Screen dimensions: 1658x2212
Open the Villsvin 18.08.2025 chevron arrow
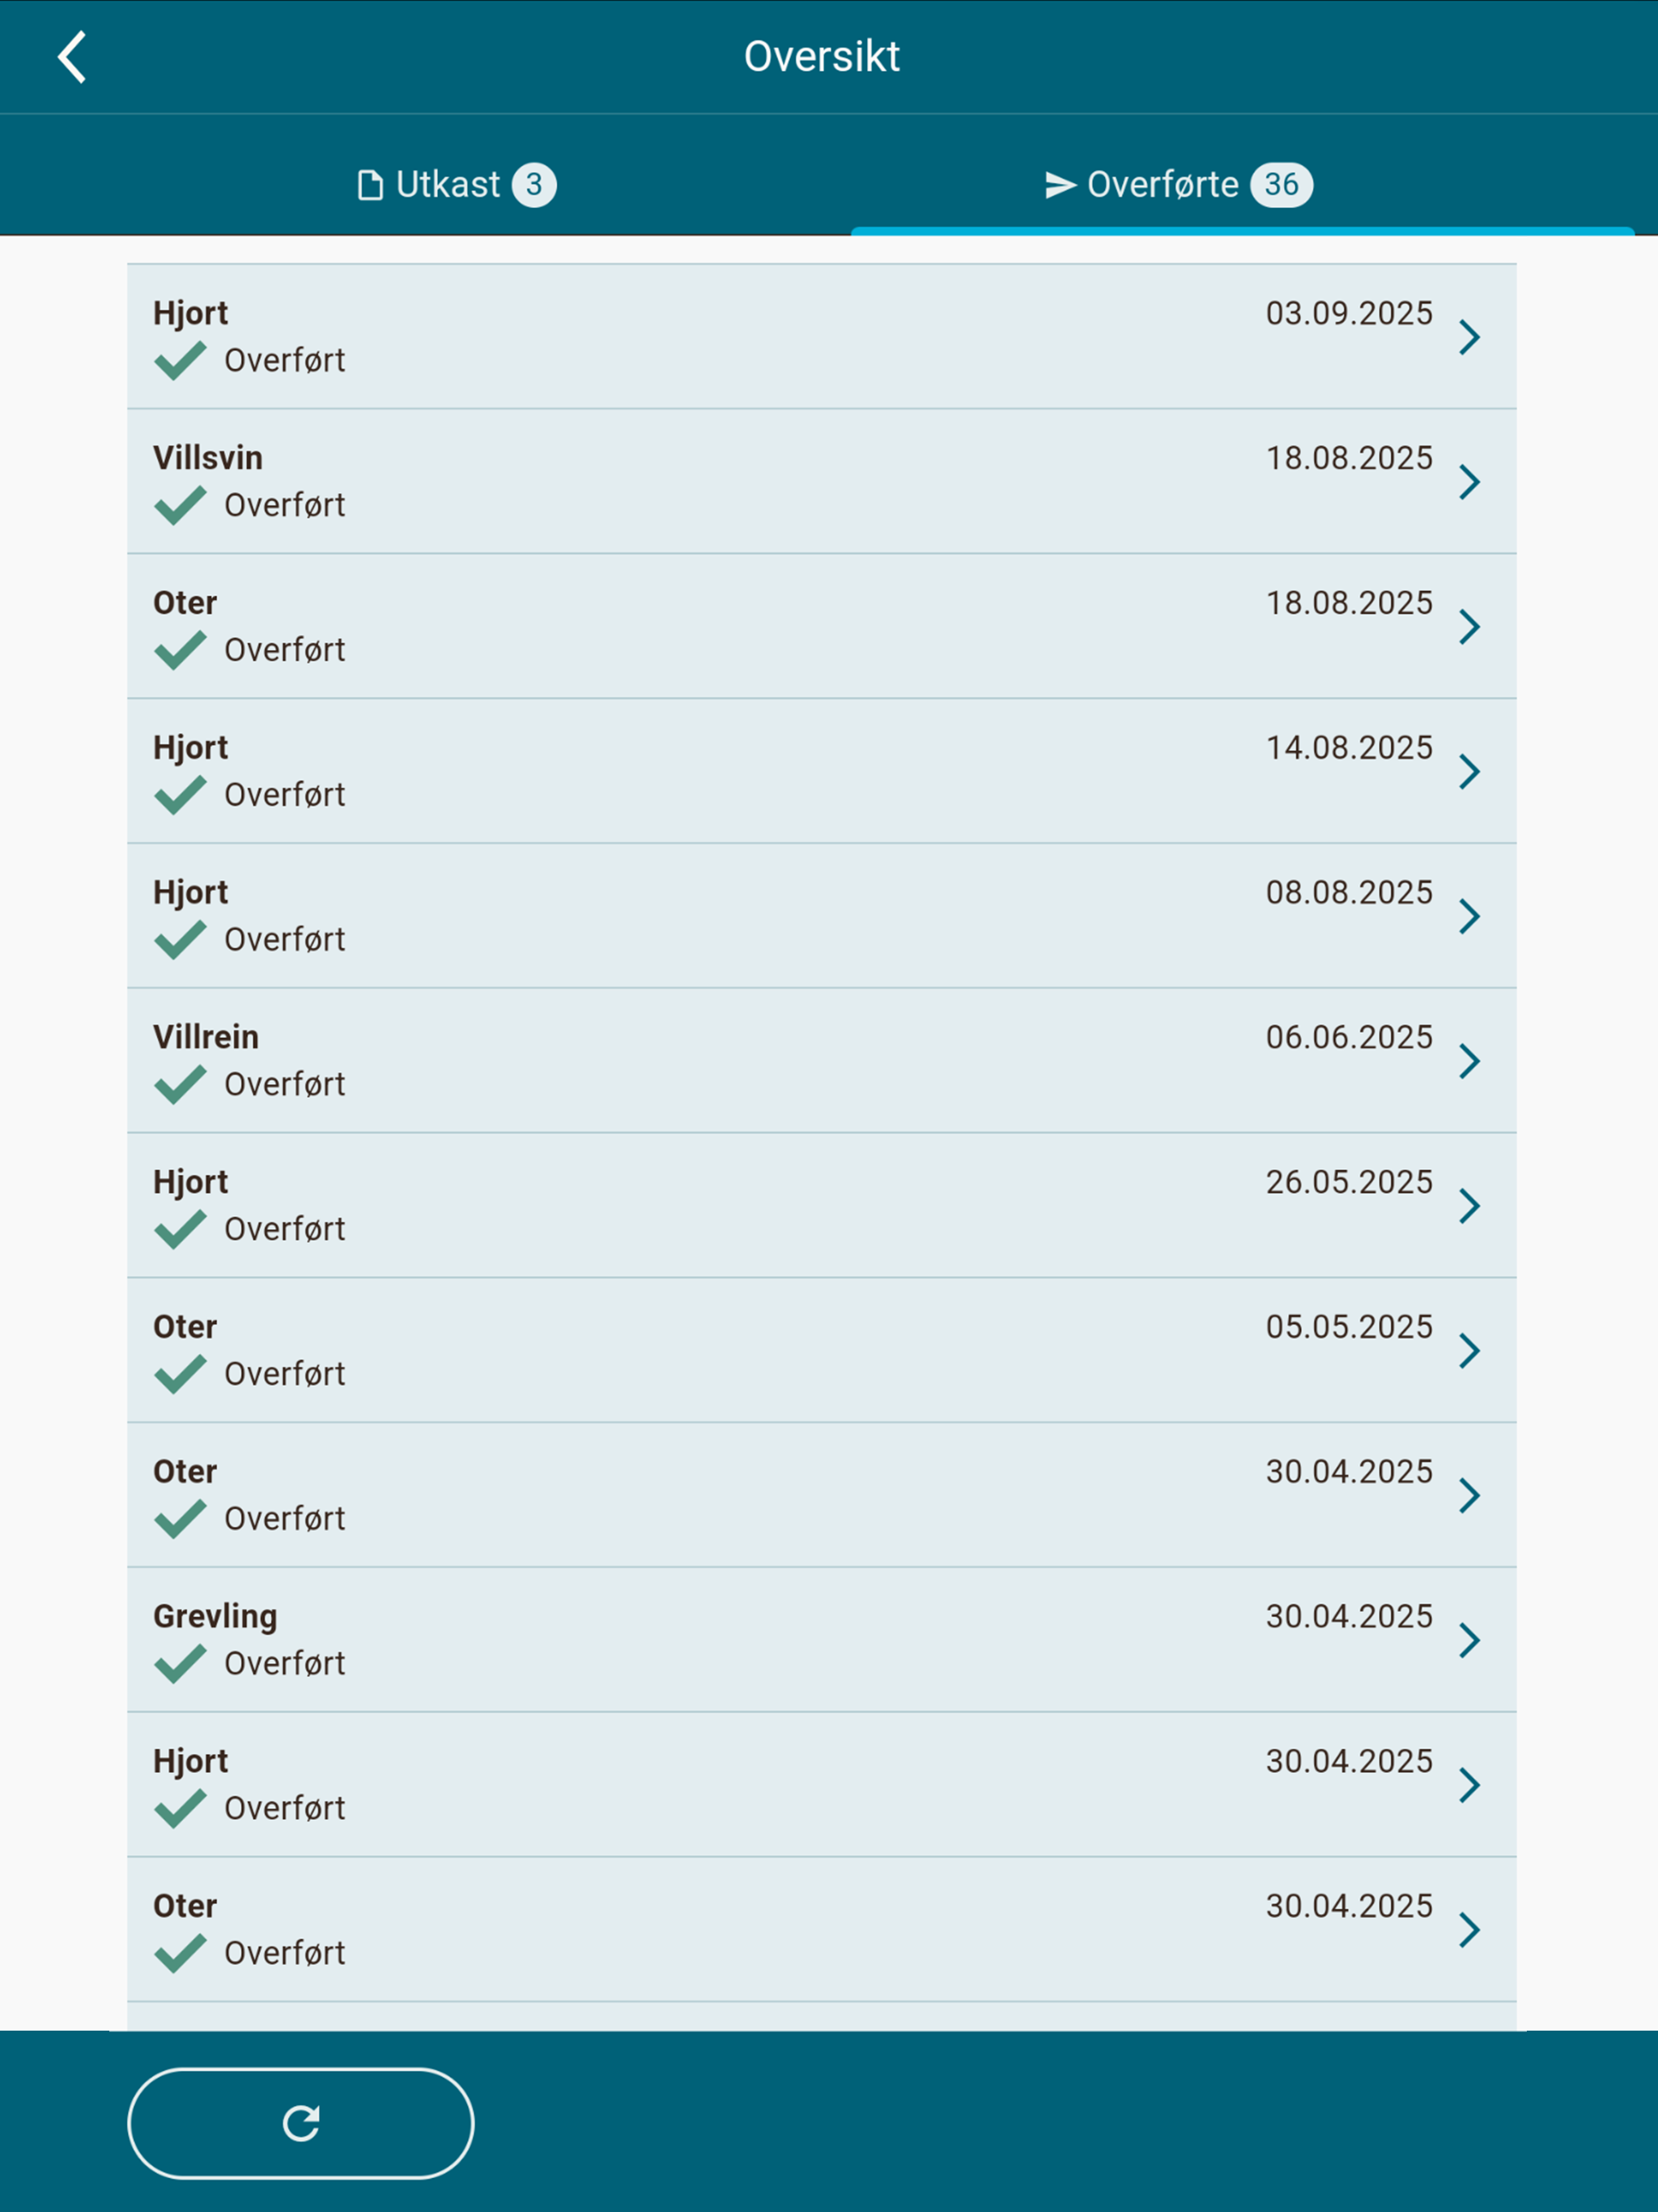coord(1469,482)
